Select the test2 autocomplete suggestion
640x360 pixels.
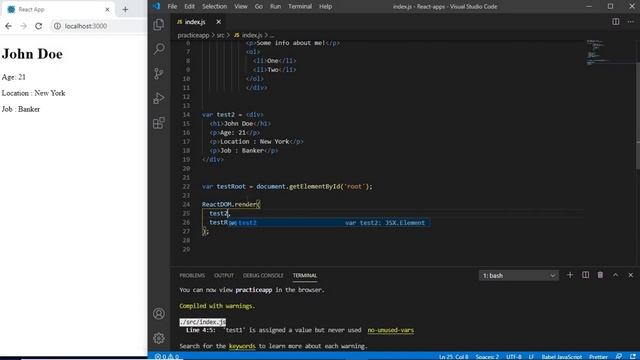(x=328, y=222)
